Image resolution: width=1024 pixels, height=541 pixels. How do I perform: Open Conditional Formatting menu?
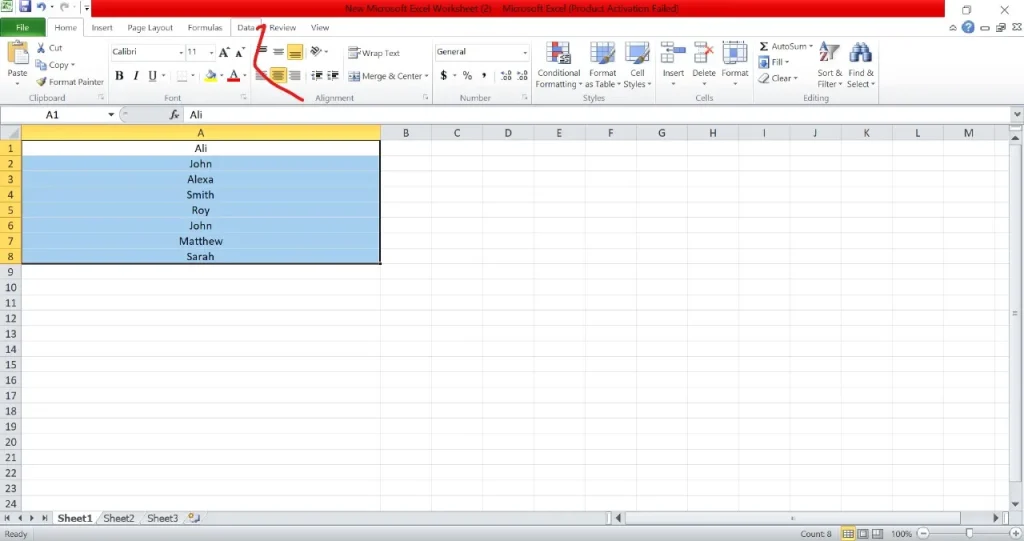pos(558,65)
